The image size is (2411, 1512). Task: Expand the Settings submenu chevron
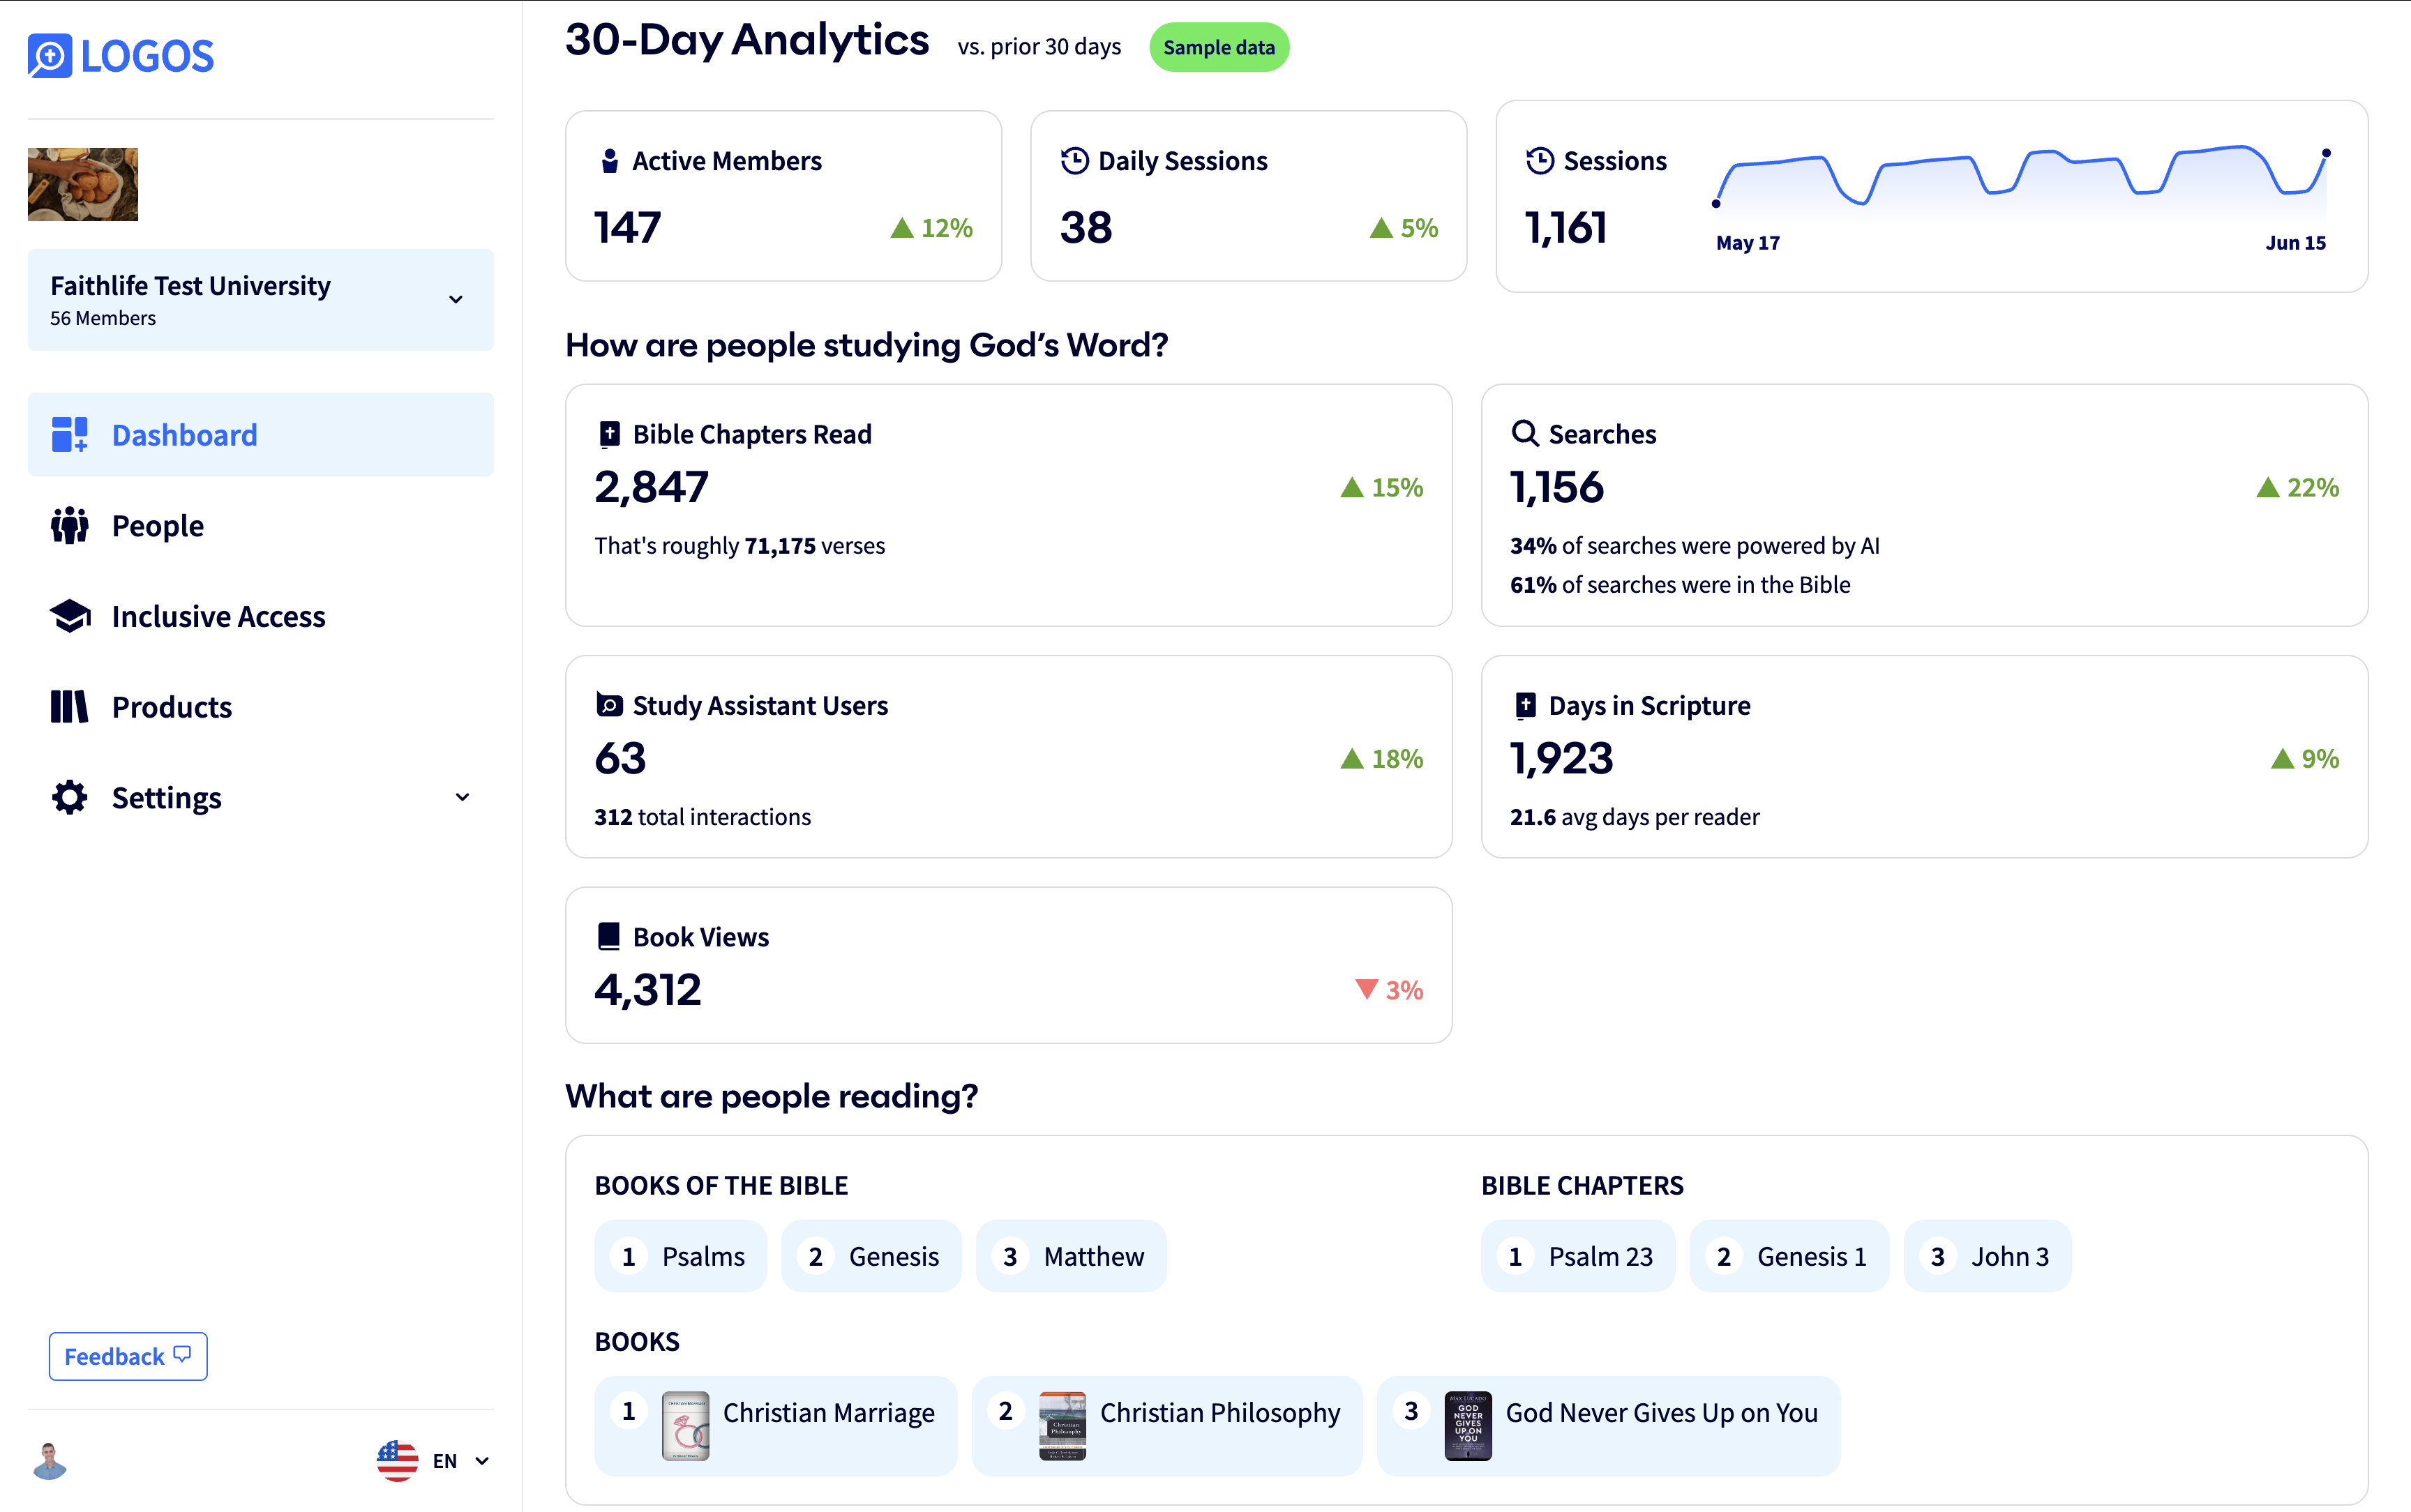[x=462, y=798]
